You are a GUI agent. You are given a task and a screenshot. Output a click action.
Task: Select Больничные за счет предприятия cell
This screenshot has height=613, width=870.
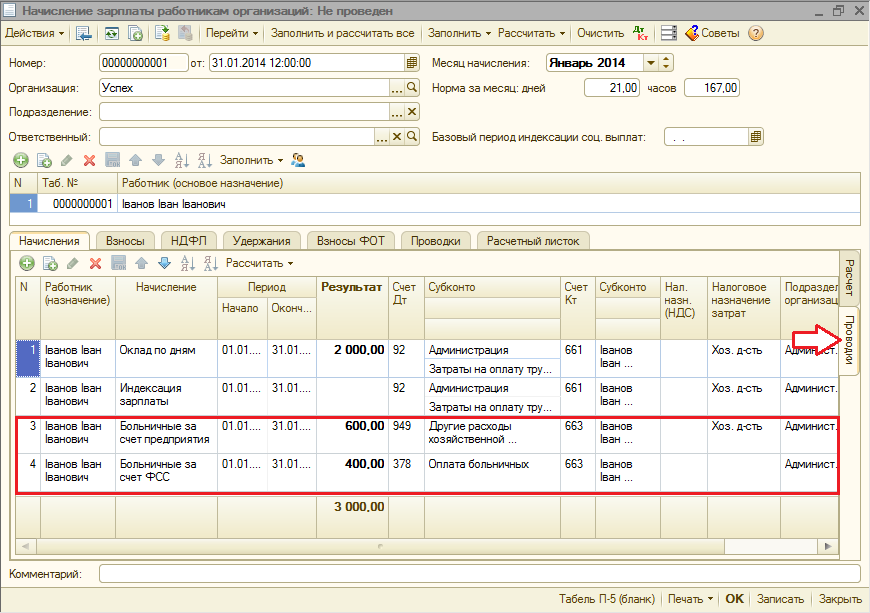166,434
